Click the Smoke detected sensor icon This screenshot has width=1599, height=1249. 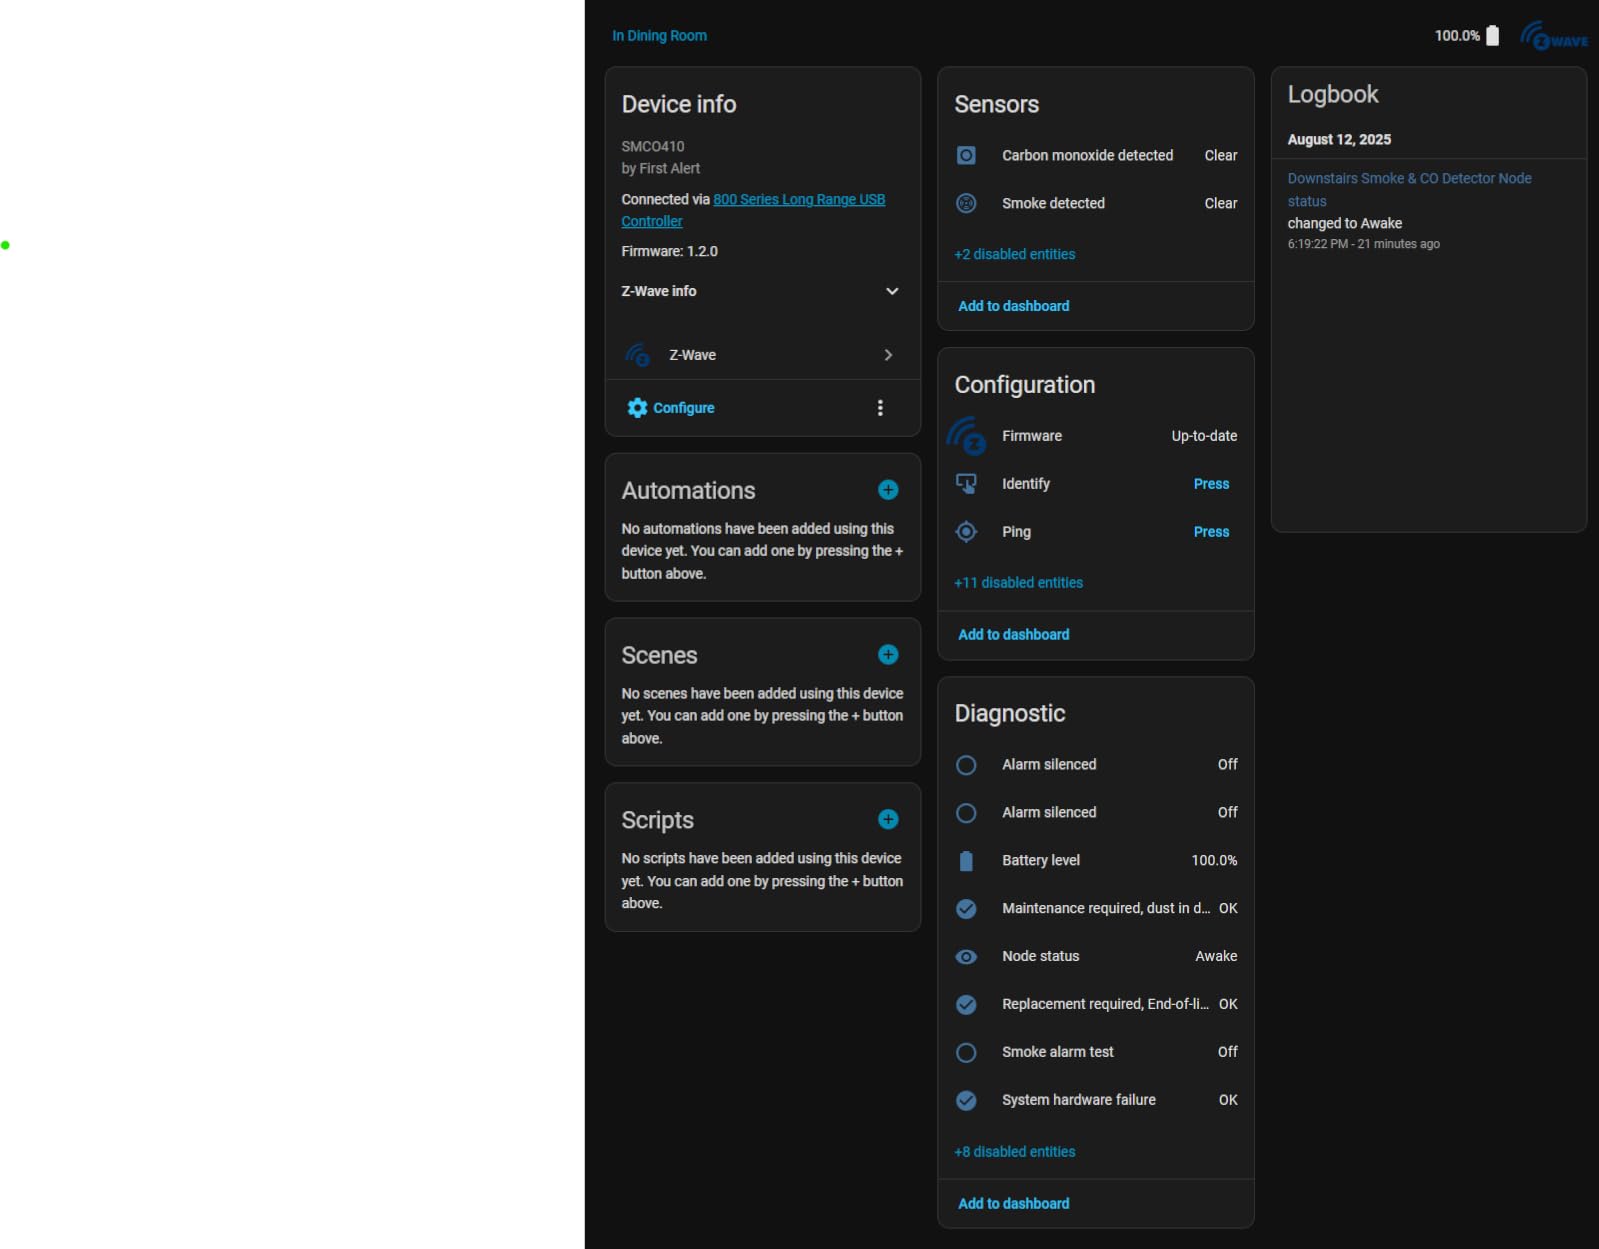966,204
